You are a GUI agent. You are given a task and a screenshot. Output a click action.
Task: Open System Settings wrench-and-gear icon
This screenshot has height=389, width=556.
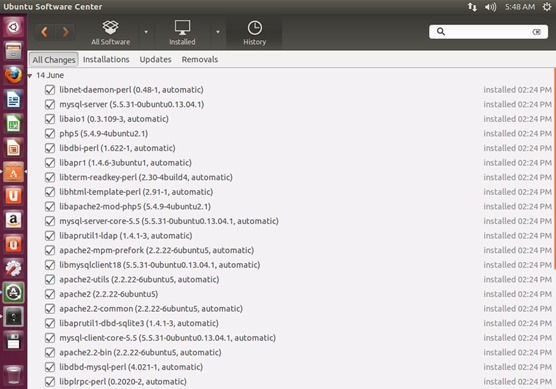[x=13, y=268]
